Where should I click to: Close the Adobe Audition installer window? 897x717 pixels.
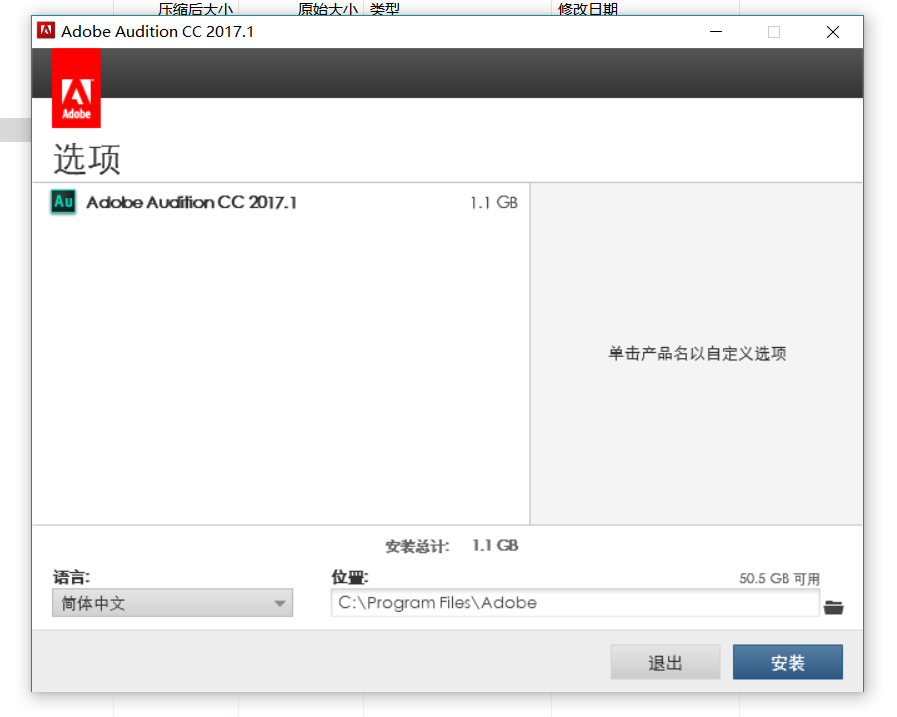pyautogui.click(x=832, y=31)
